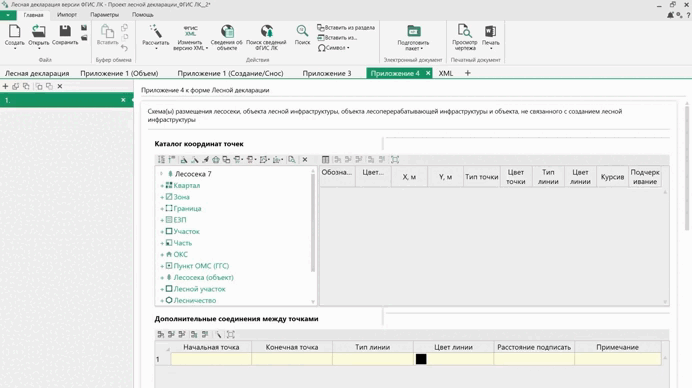Open the green application menu button
Image resolution: width=692 pixels, height=388 pixels.
point(8,15)
